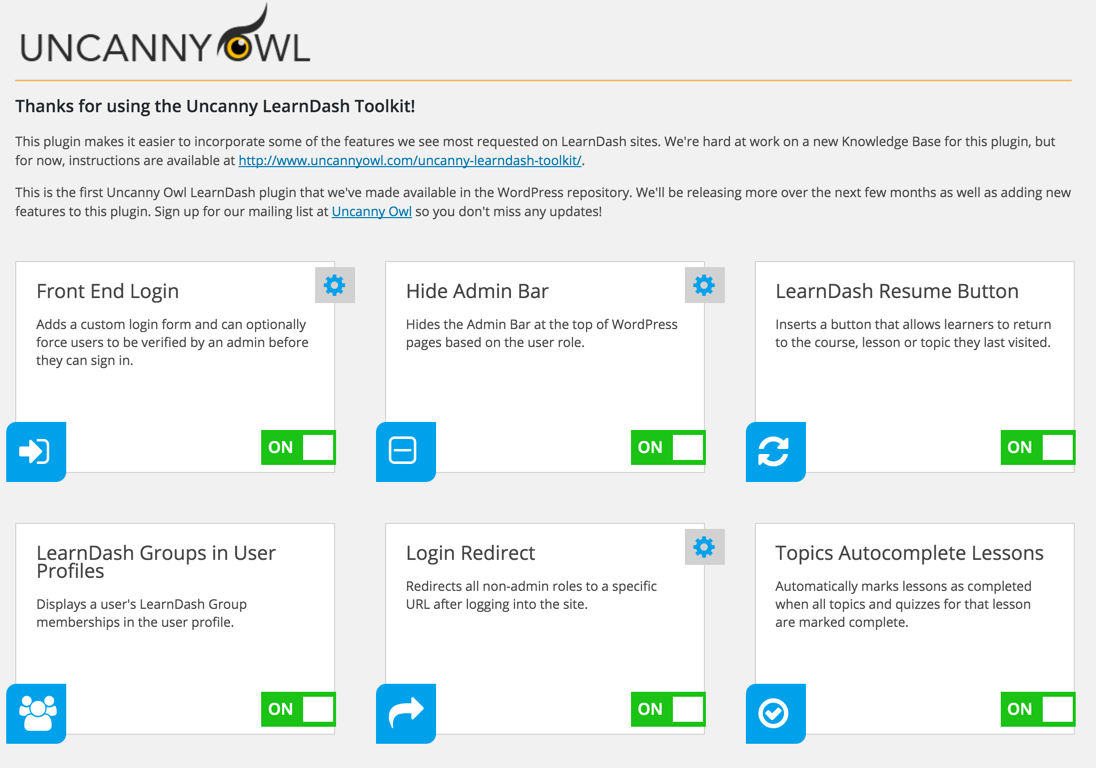Viewport: 1096px width, 768px height.
Task: Click the LearnDash Groups people icon
Action: 36,713
